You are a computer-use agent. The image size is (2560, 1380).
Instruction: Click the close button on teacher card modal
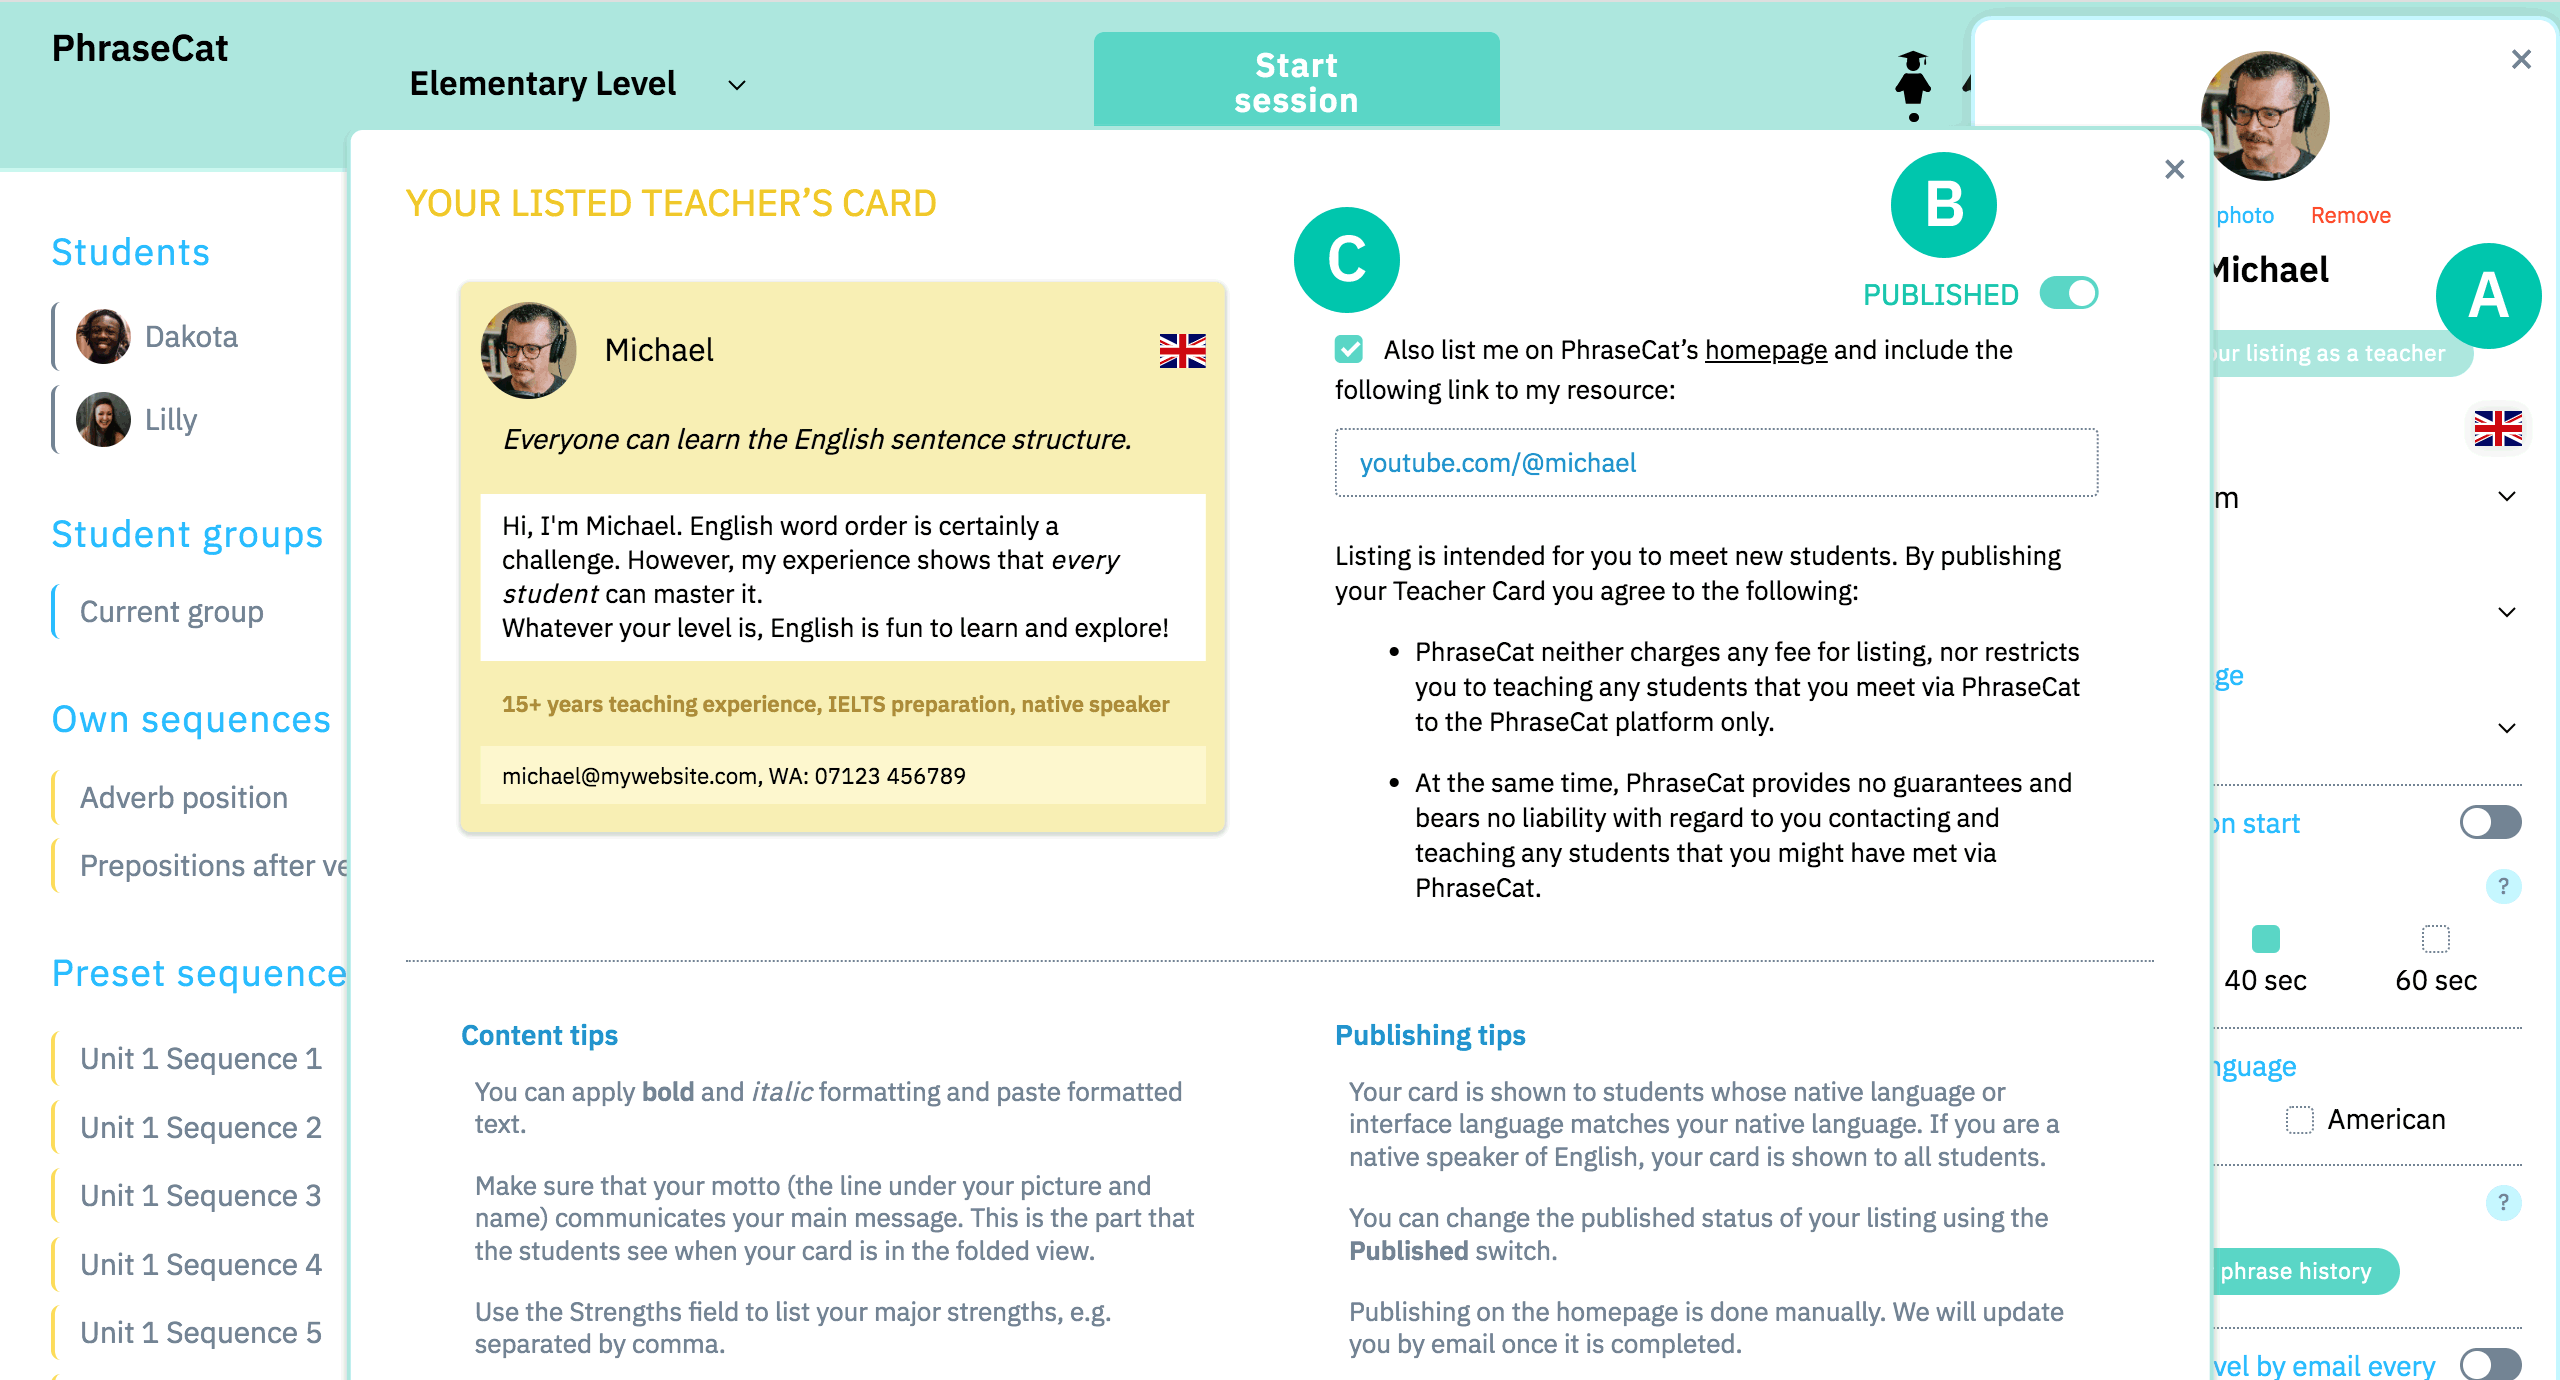[x=2173, y=168]
